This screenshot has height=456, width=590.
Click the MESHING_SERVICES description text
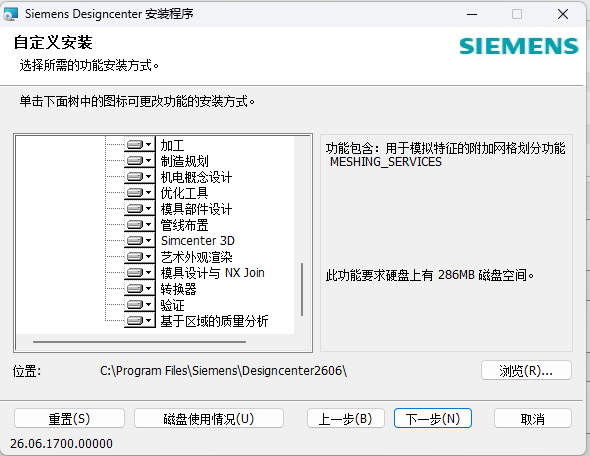click(386, 162)
